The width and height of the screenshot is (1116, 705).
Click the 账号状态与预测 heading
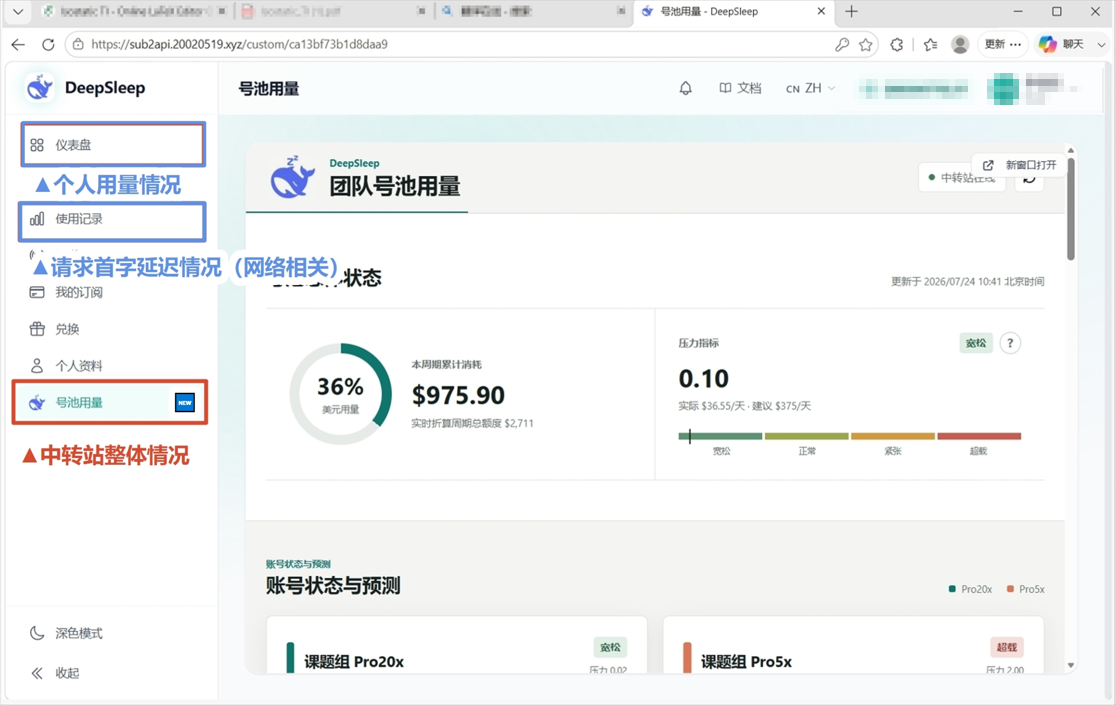(x=333, y=585)
